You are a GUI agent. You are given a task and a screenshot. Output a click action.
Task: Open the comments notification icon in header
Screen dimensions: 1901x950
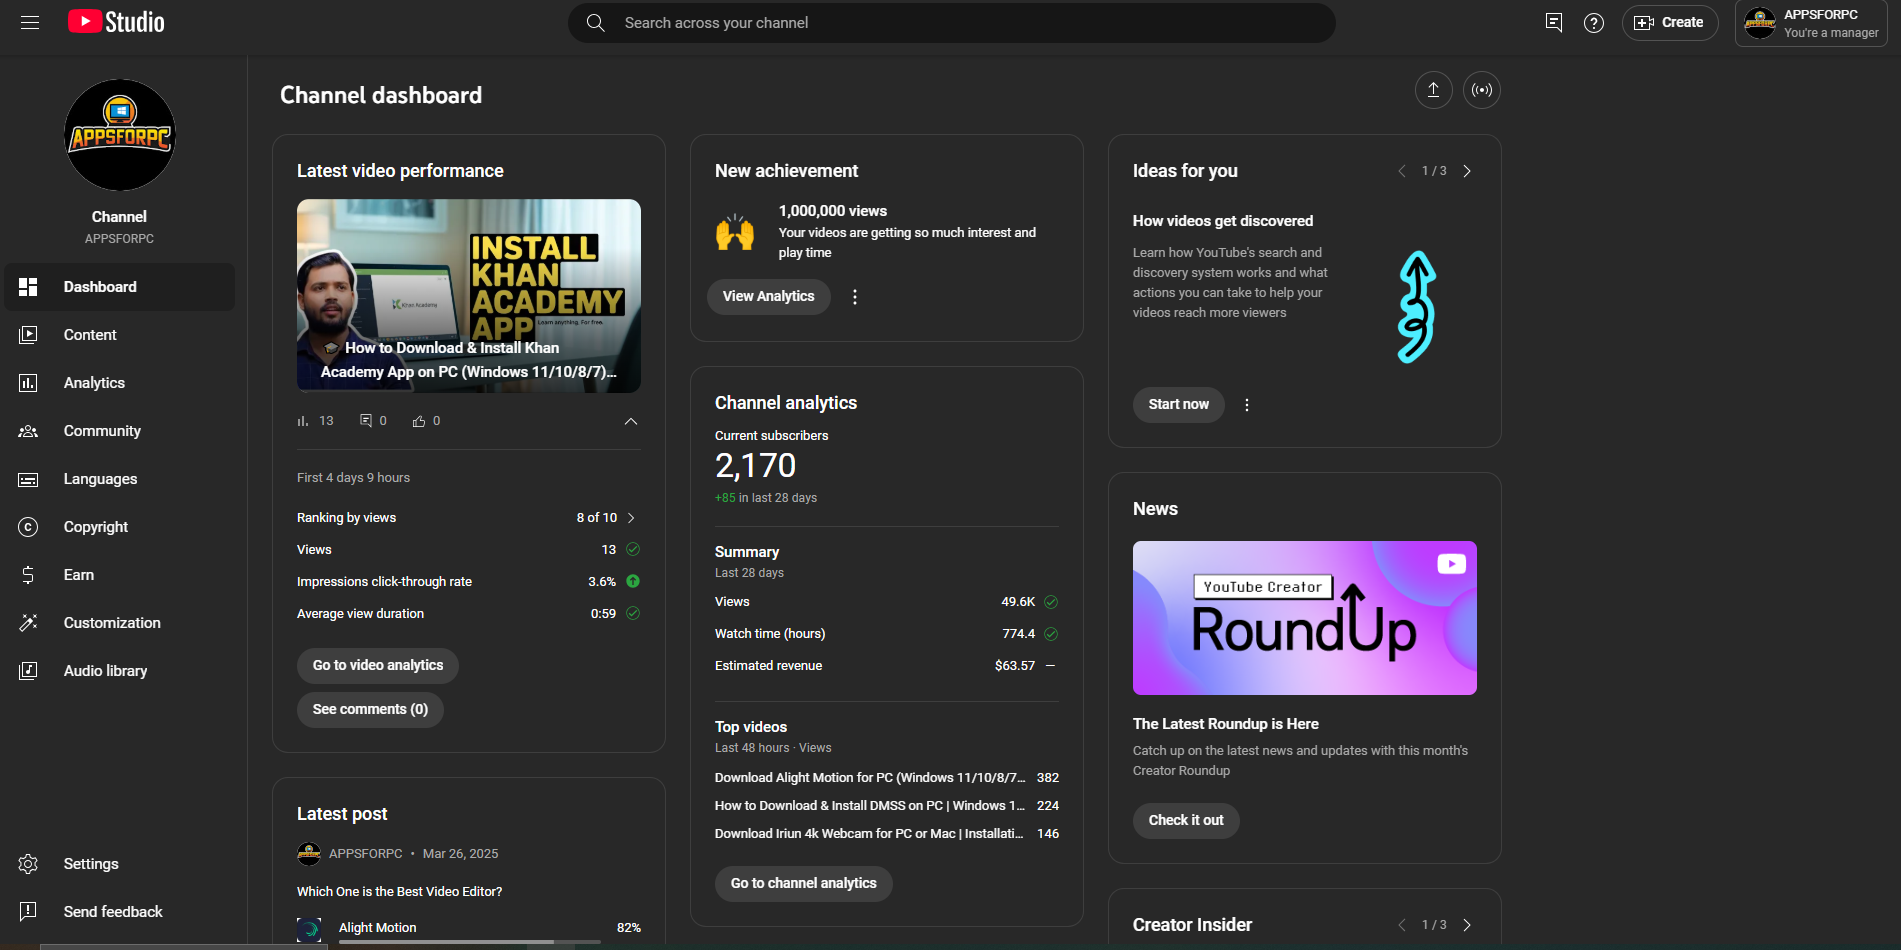pyautogui.click(x=1554, y=22)
